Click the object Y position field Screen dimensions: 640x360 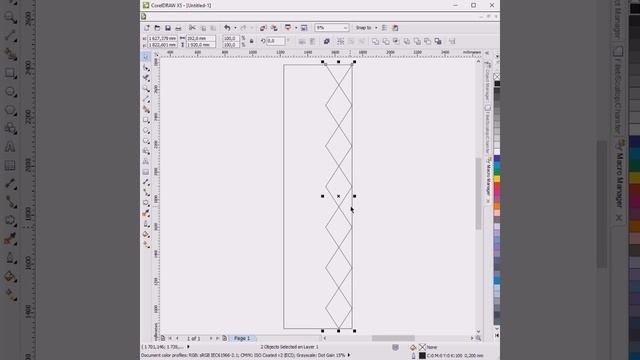[162, 44]
